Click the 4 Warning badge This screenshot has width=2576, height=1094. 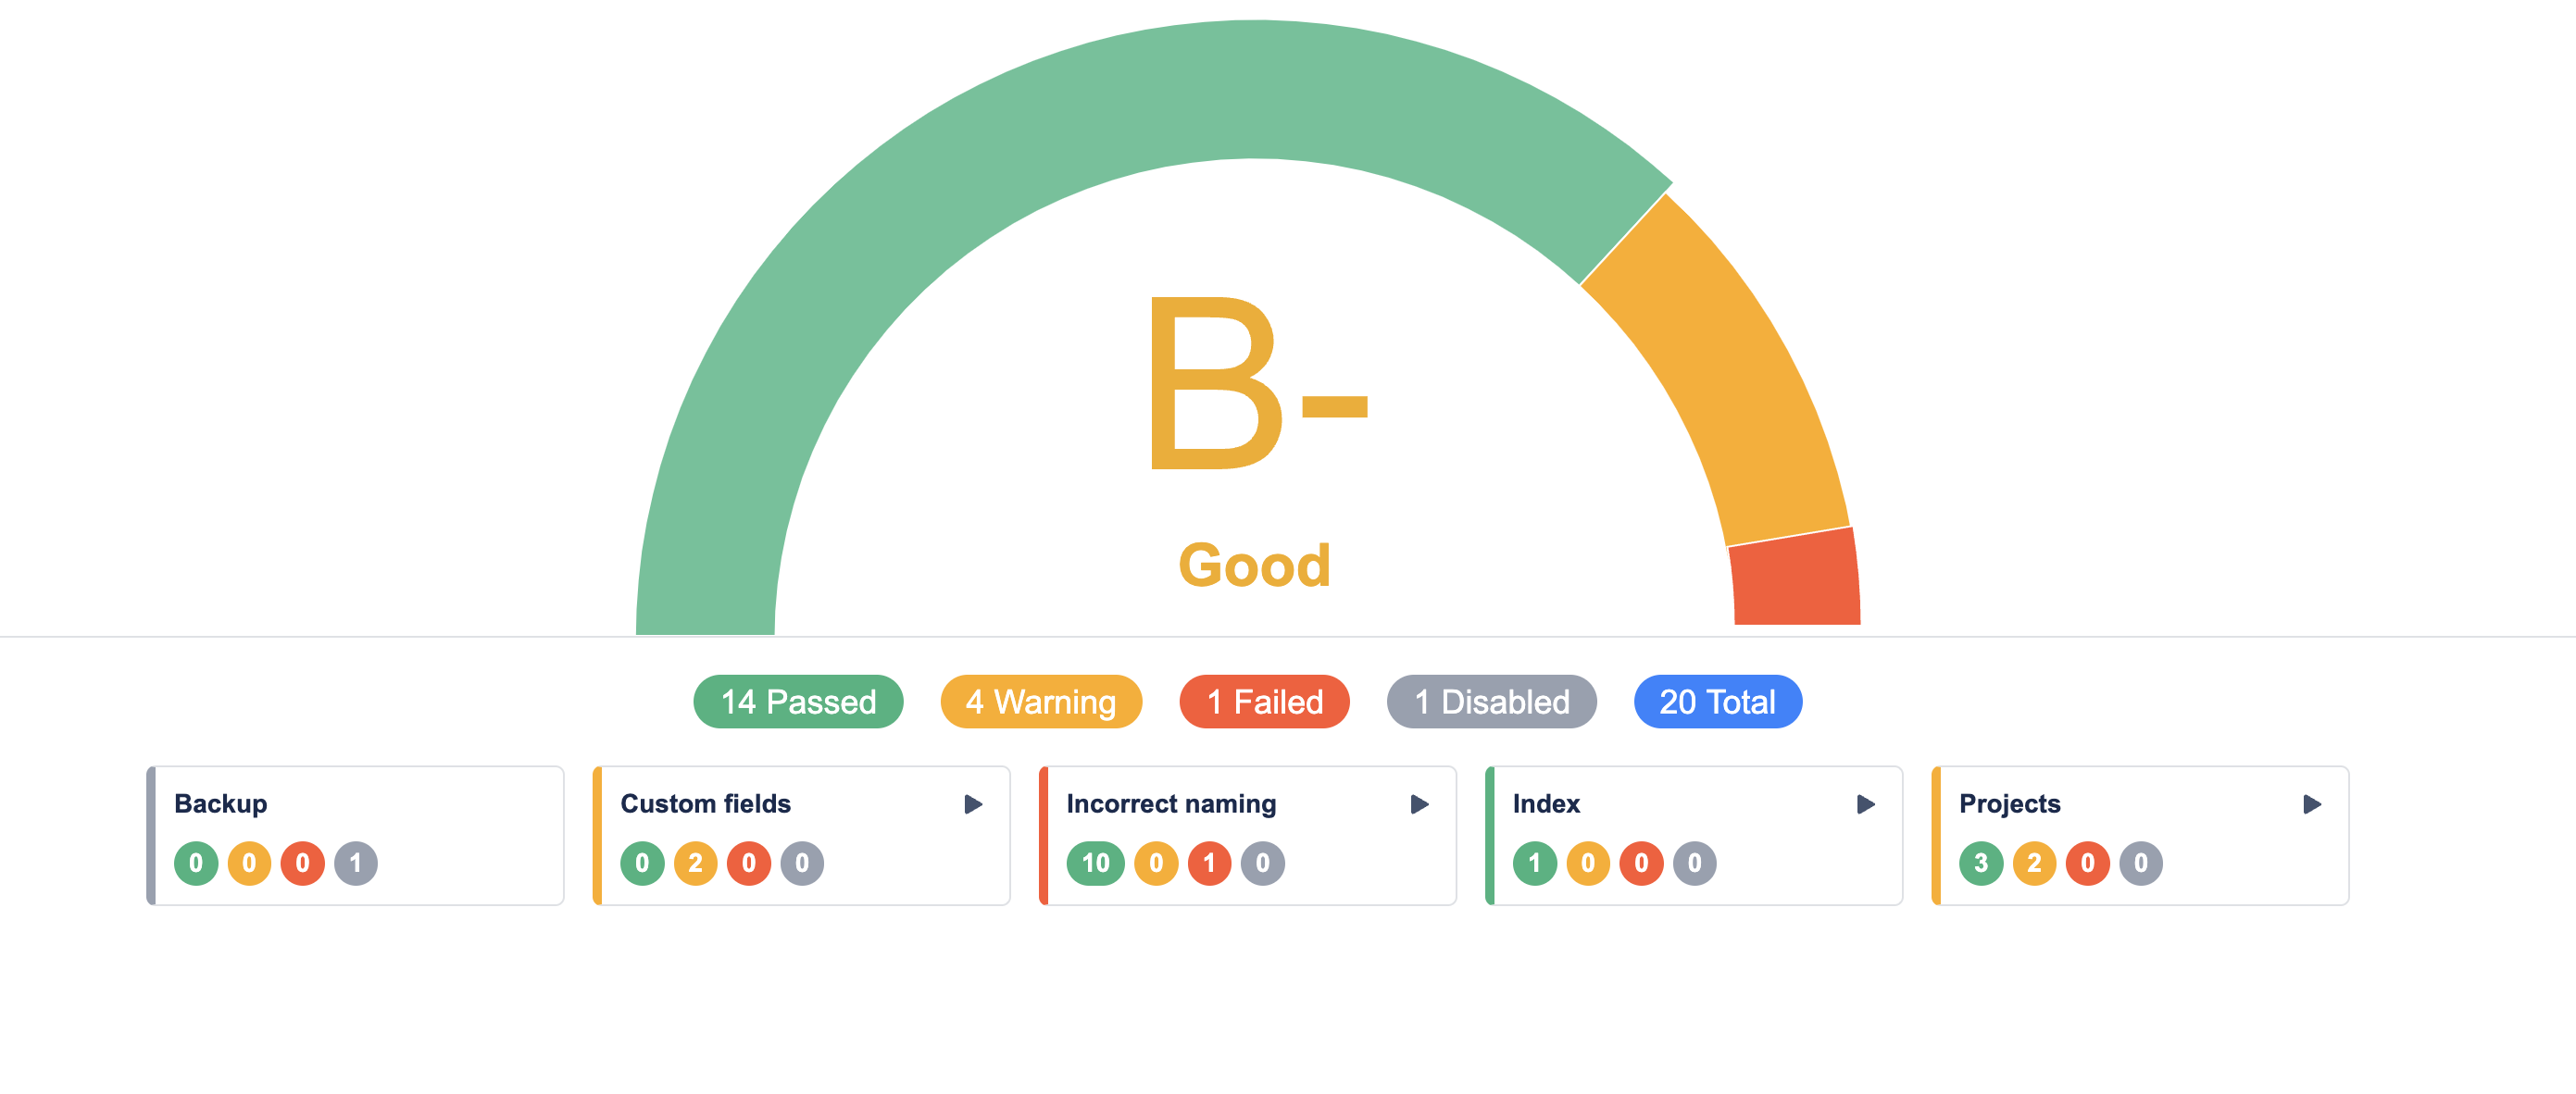(1040, 702)
